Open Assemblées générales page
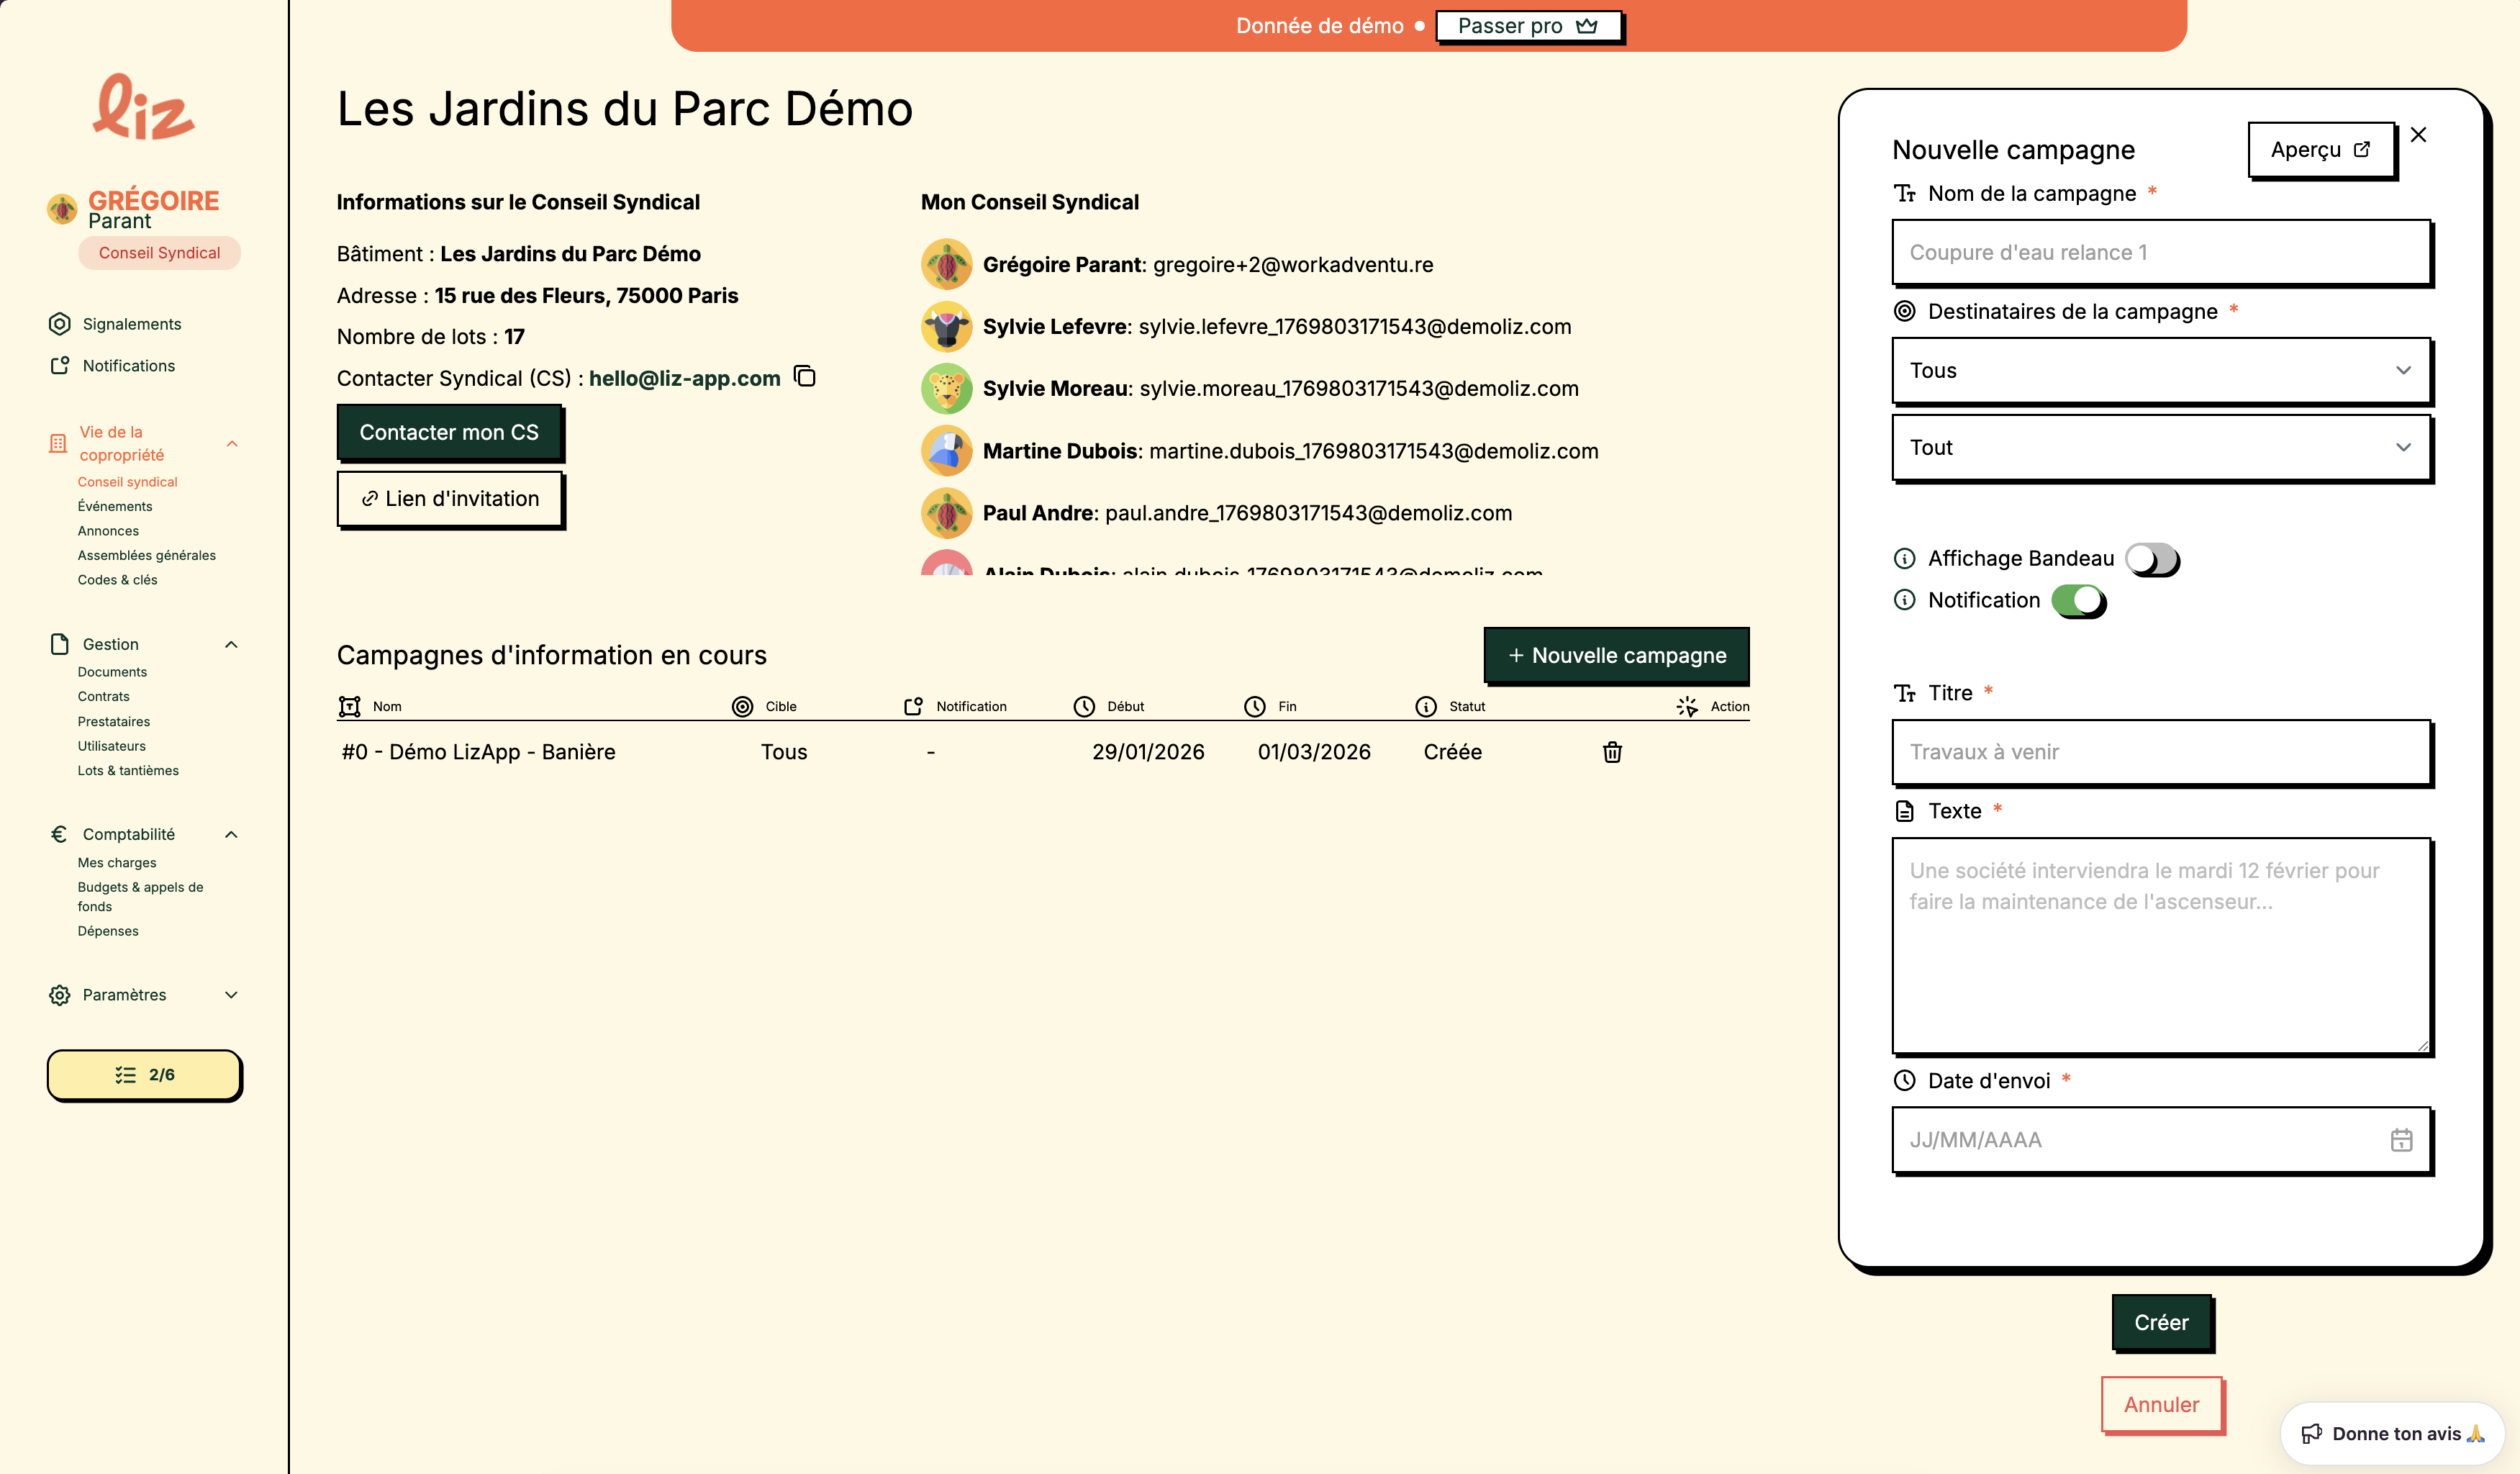The height and width of the screenshot is (1474, 2520). pos(147,555)
